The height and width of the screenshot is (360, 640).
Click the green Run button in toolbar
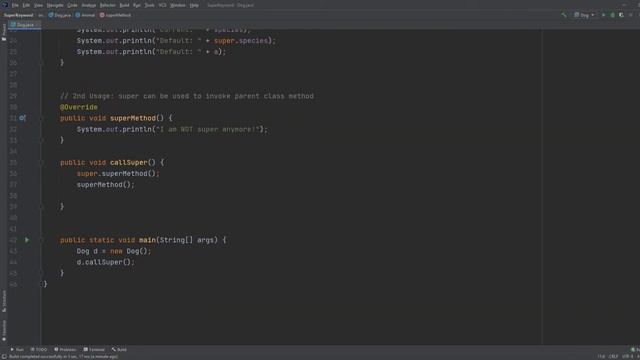(x=603, y=15)
